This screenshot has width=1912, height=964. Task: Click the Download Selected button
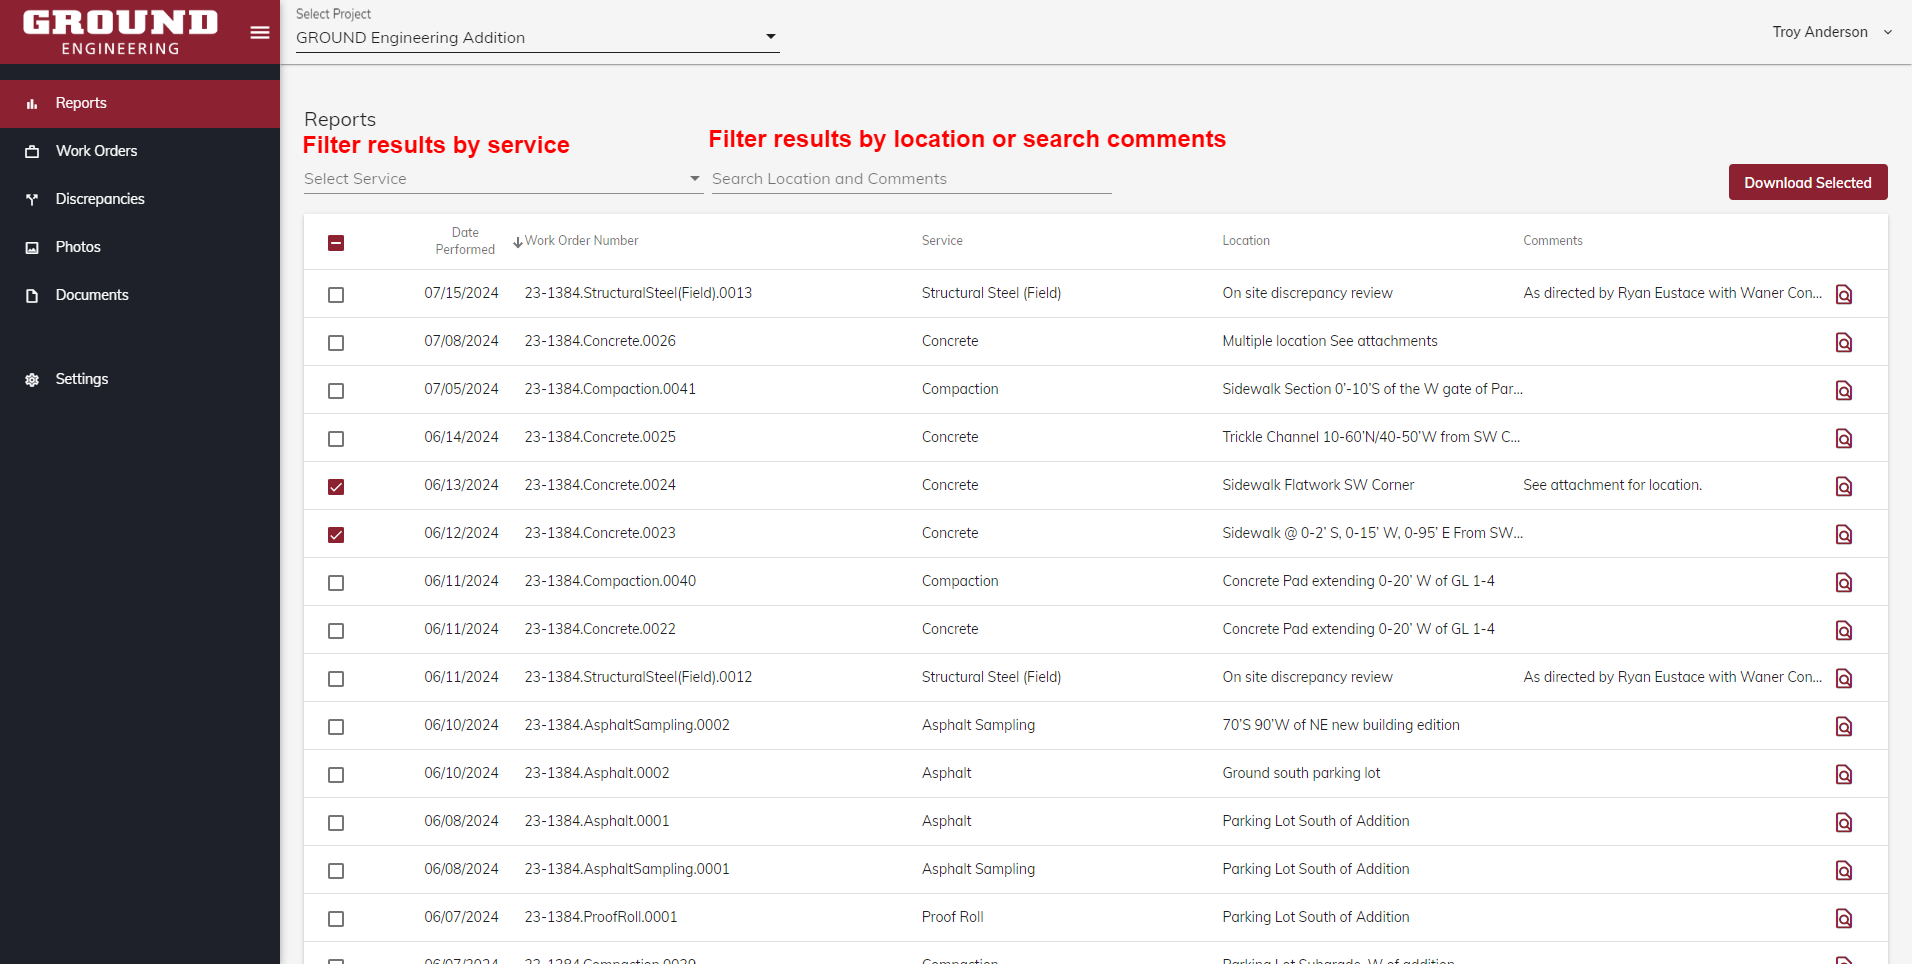1807,183
